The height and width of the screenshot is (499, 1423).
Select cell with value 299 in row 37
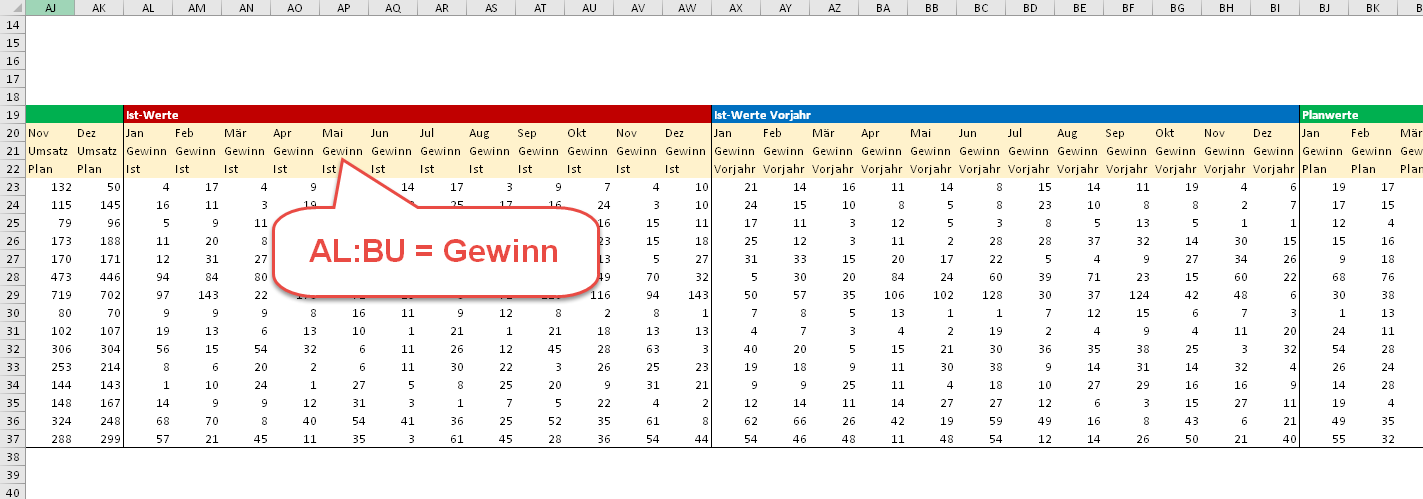98,438
